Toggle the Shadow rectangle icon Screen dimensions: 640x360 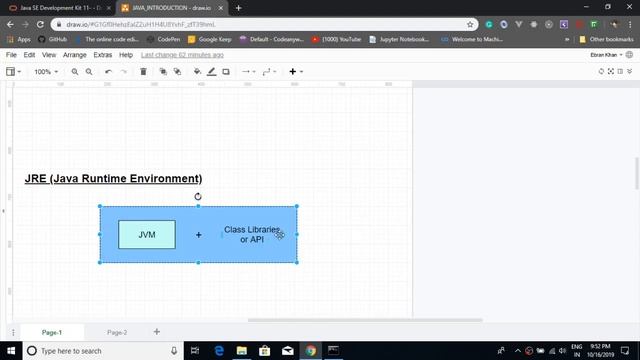click(226, 72)
